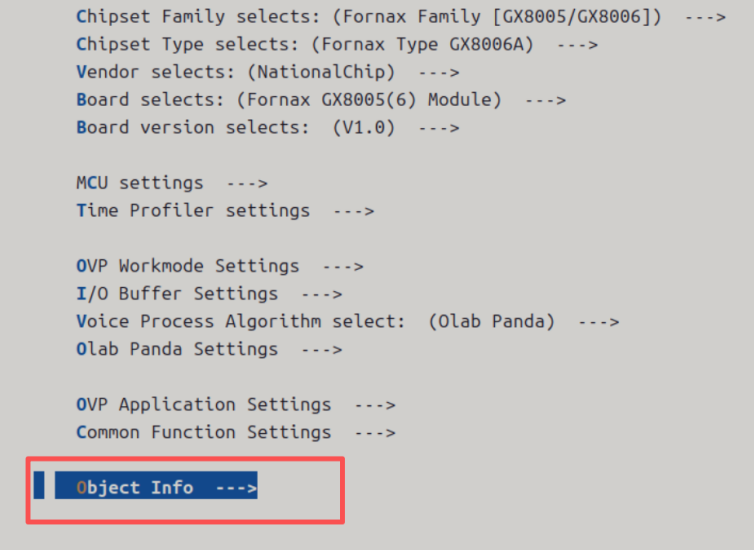This screenshot has height=550, width=754.
Task: Click arrow next to Object Info
Action: pyautogui.click(x=236, y=488)
